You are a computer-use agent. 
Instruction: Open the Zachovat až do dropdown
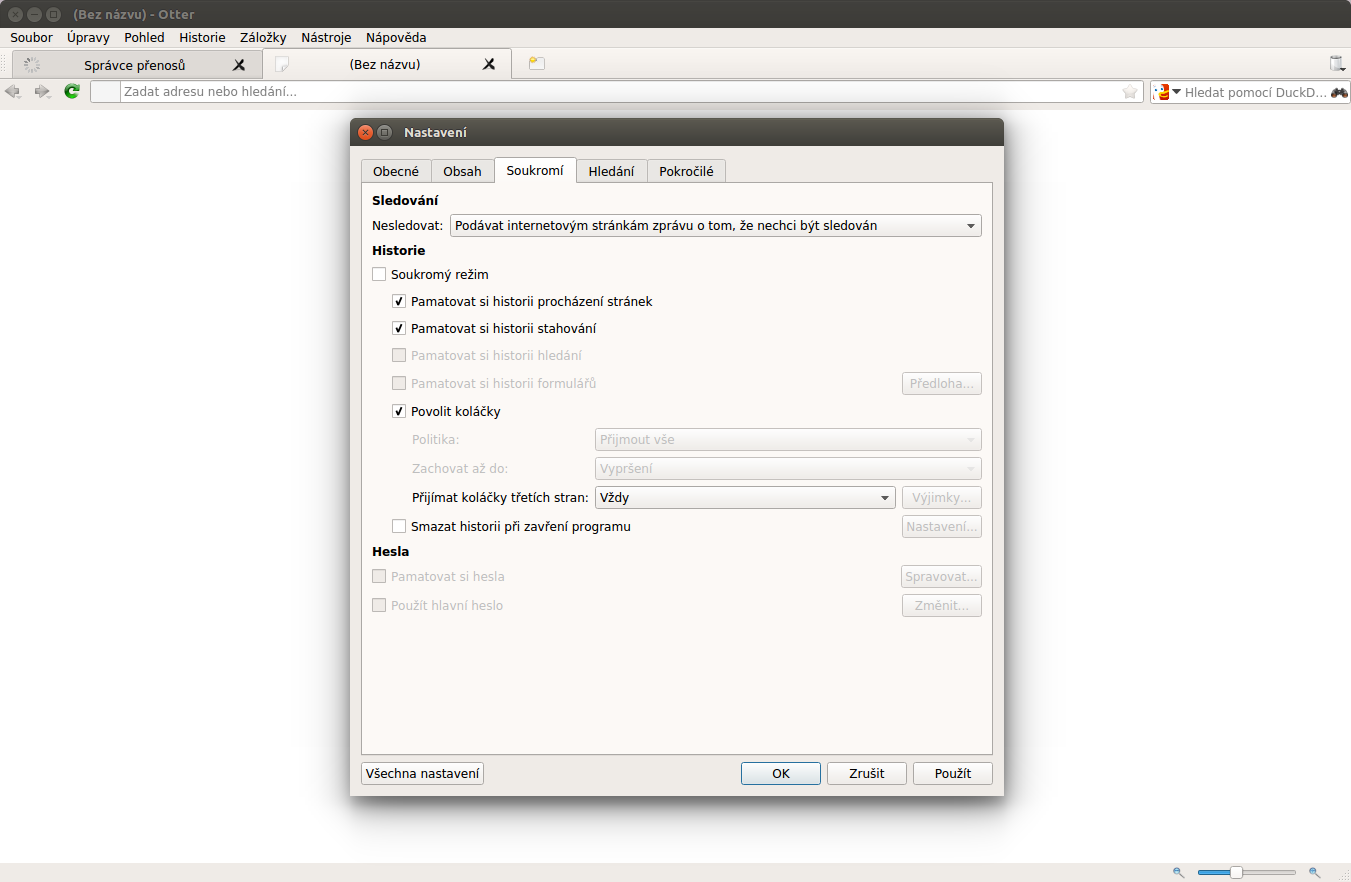(788, 468)
